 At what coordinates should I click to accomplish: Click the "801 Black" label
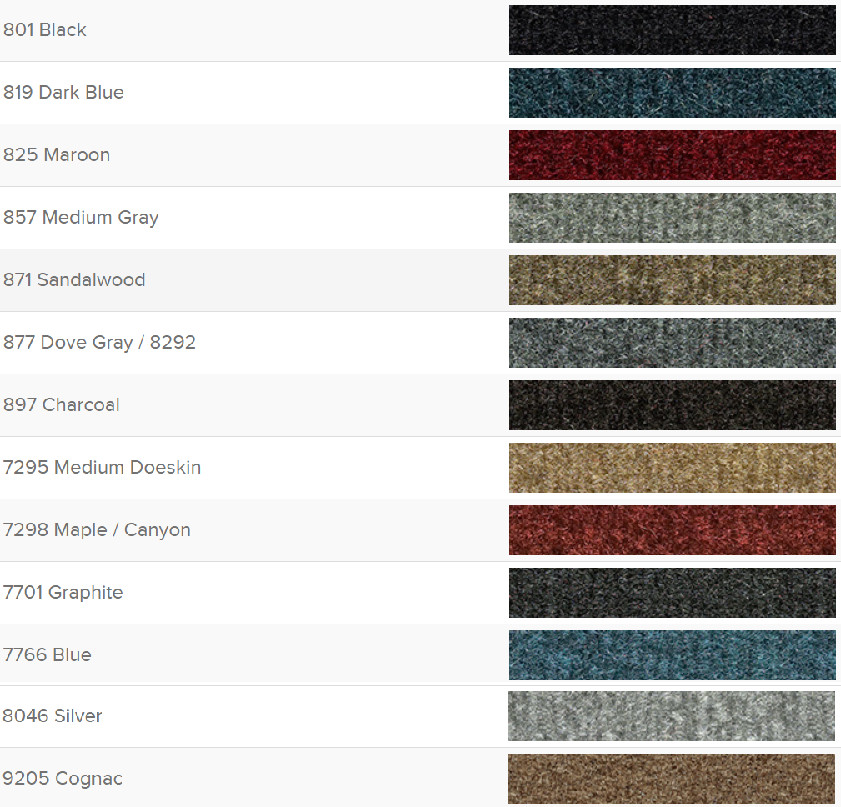(x=45, y=30)
